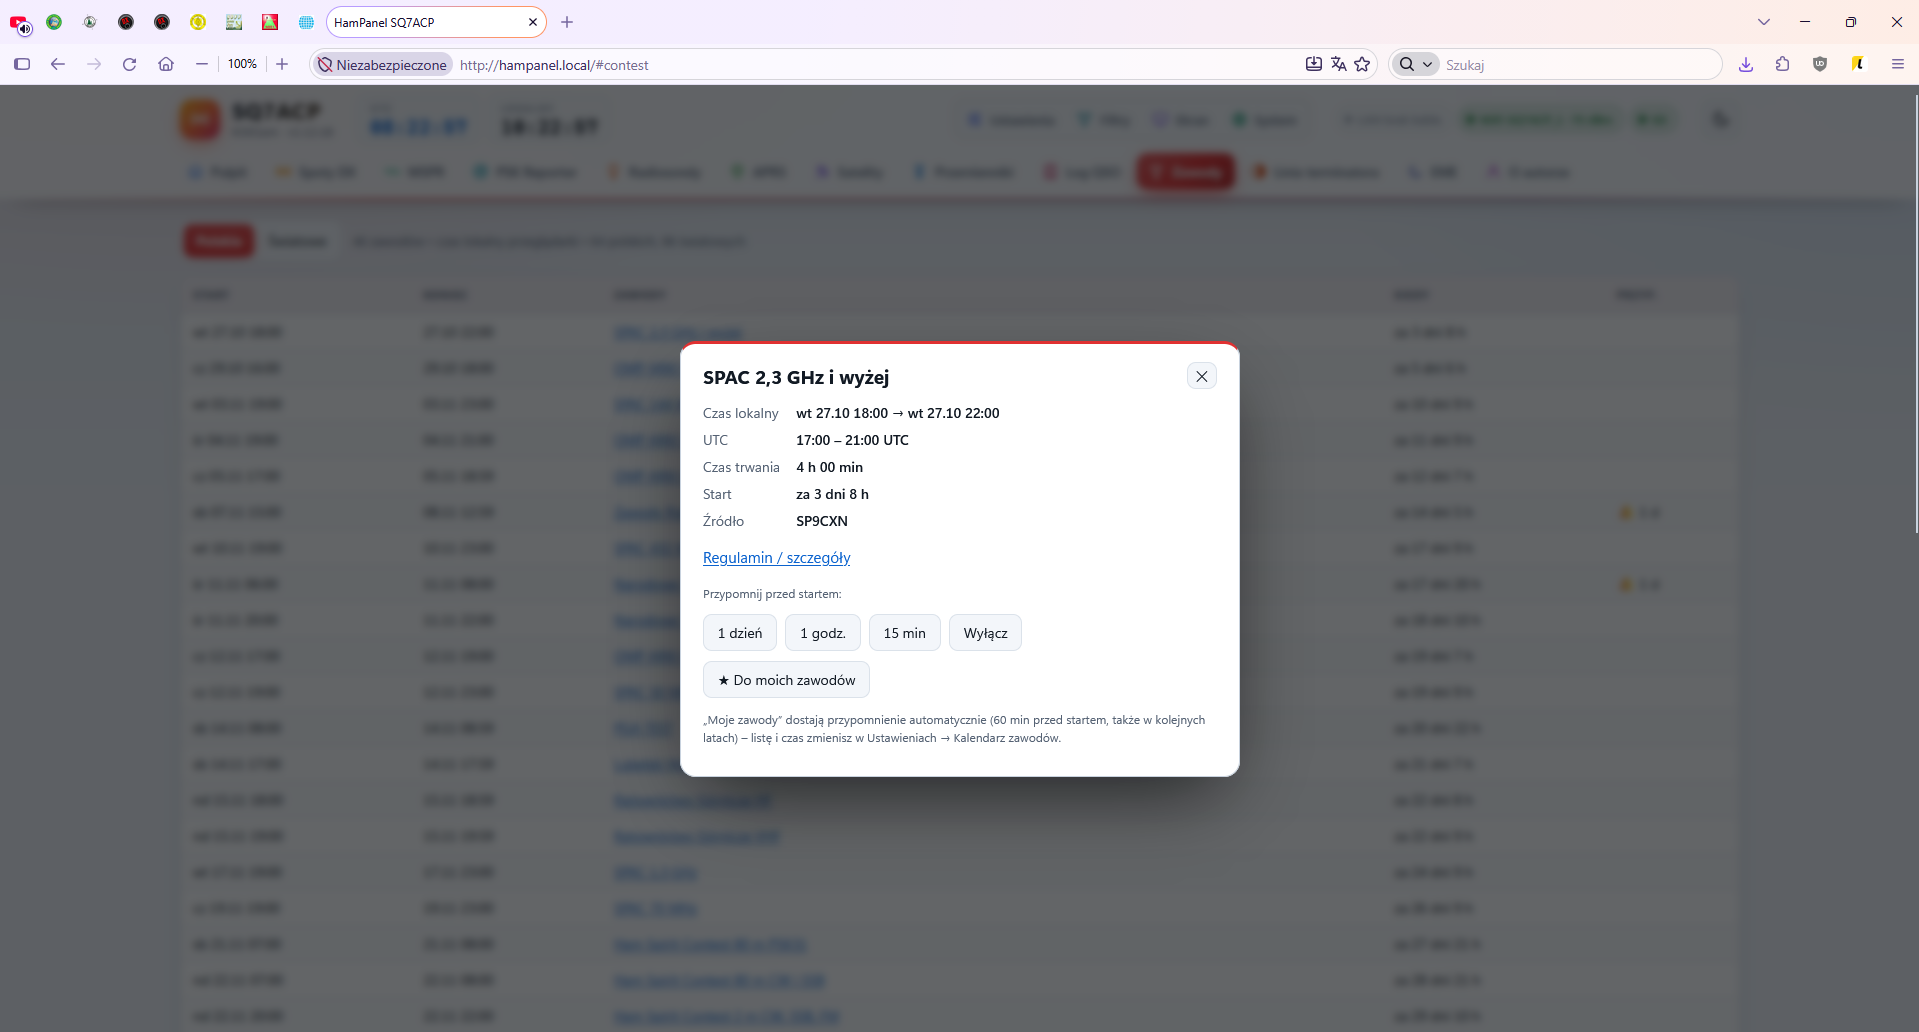This screenshot has height=1032, width=1919.
Task: Open the browser downloads icon
Action: 1746,64
